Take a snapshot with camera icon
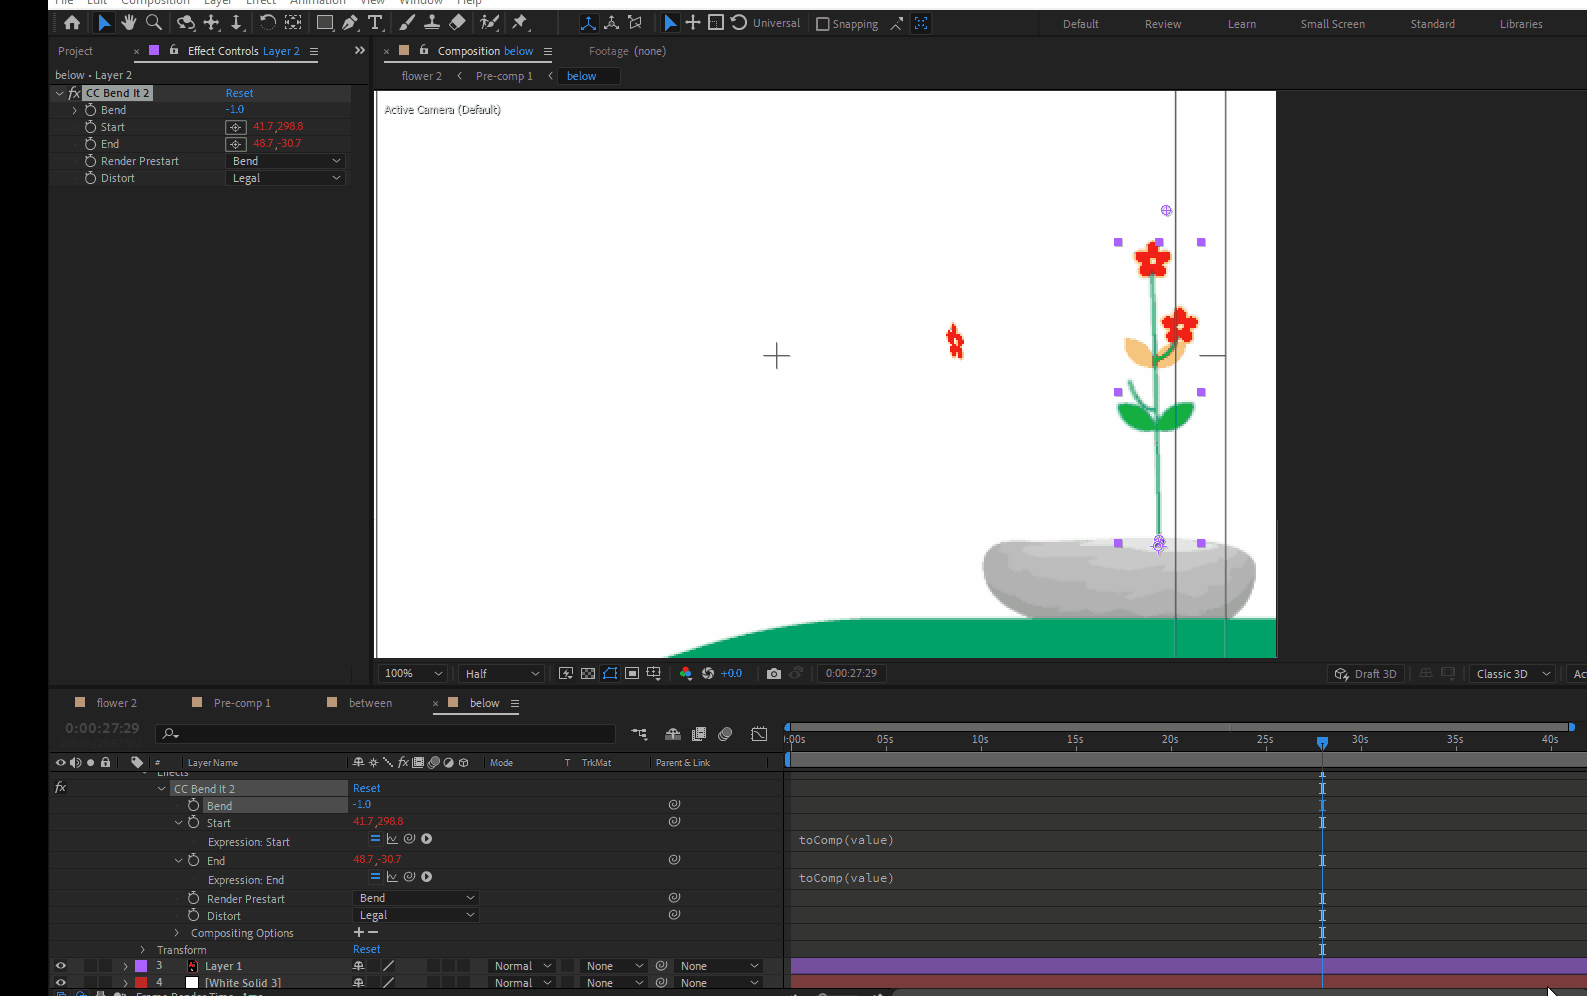Viewport: 1587px width, 996px height. tap(774, 674)
